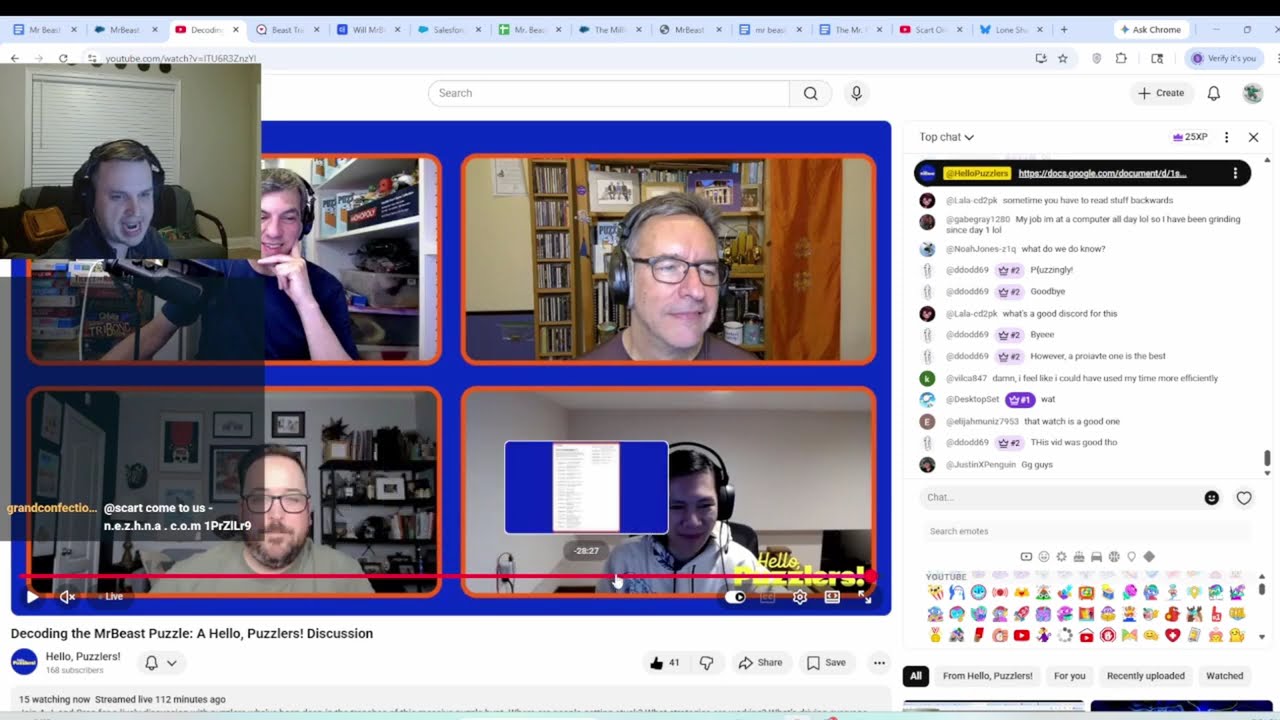Submit search with magnifier button
Viewport: 1280px width, 720px height.
pyautogui.click(x=811, y=93)
